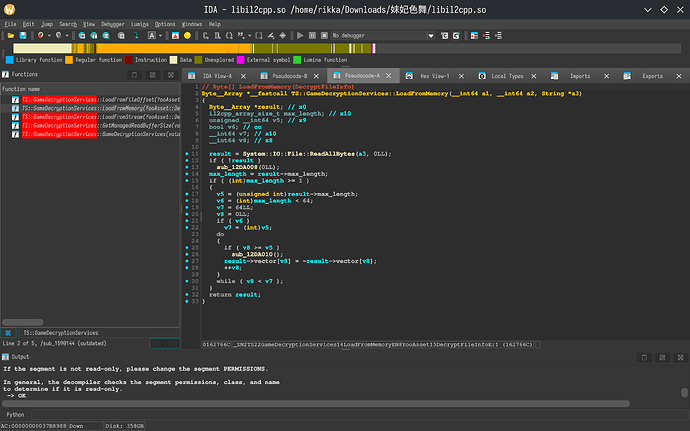
Task: Click the second-to-last toolbar tree icon
Action: (x=487, y=36)
